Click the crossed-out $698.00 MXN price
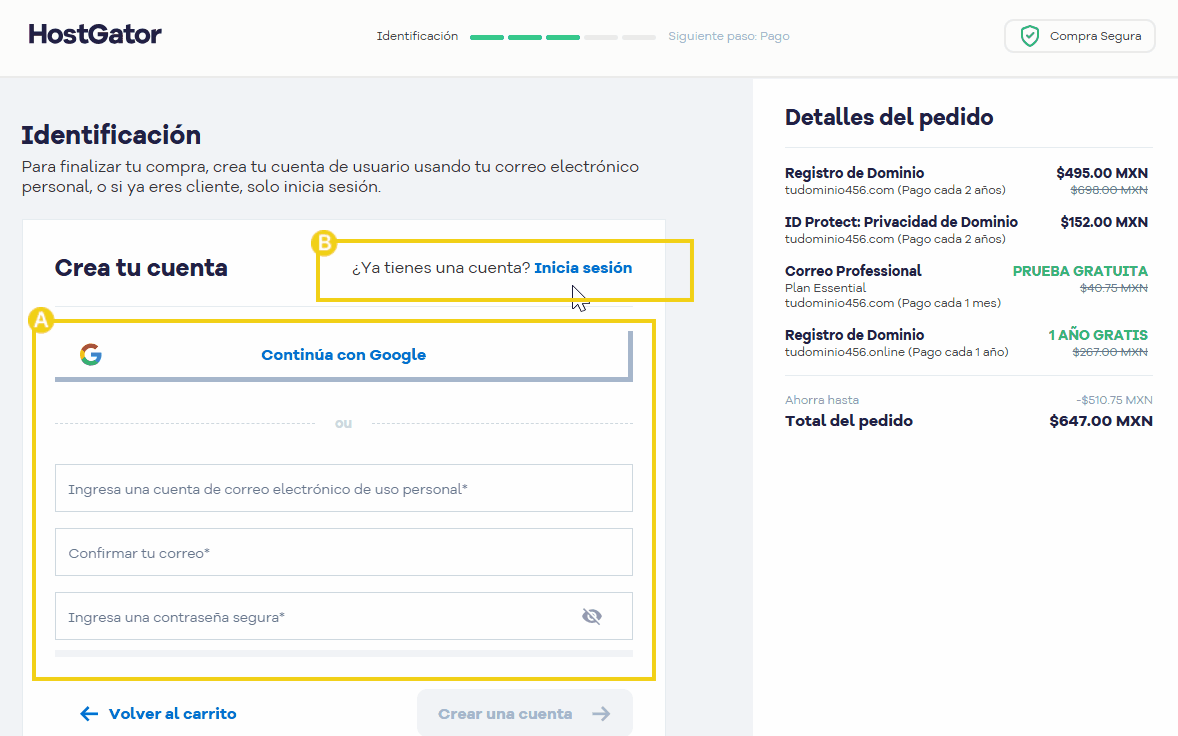1178x736 pixels. (x=1109, y=190)
